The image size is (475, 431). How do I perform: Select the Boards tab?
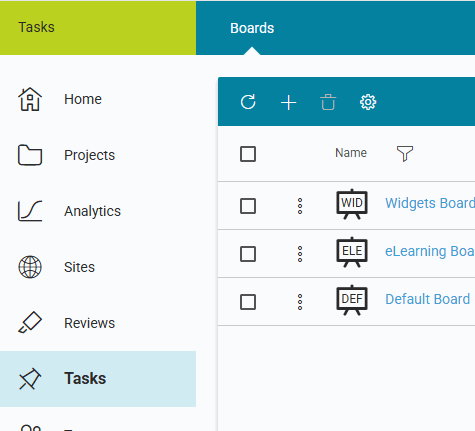(x=252, y=28)
